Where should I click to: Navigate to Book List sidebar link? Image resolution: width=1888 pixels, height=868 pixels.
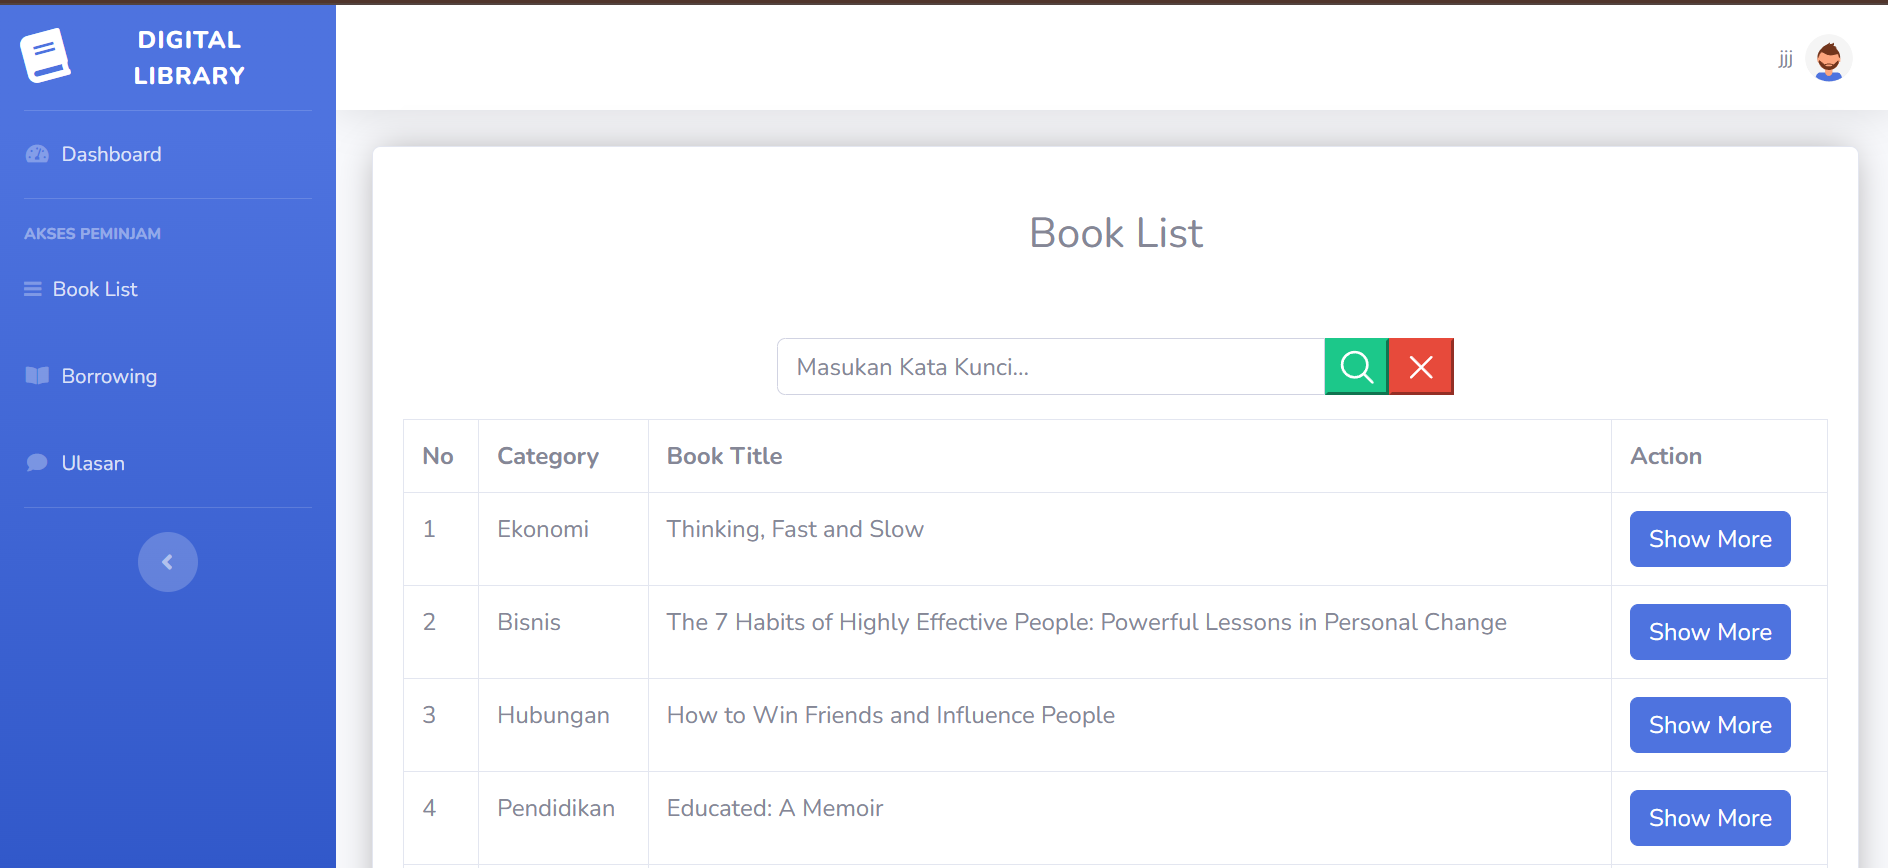click(x=95, y=289)
